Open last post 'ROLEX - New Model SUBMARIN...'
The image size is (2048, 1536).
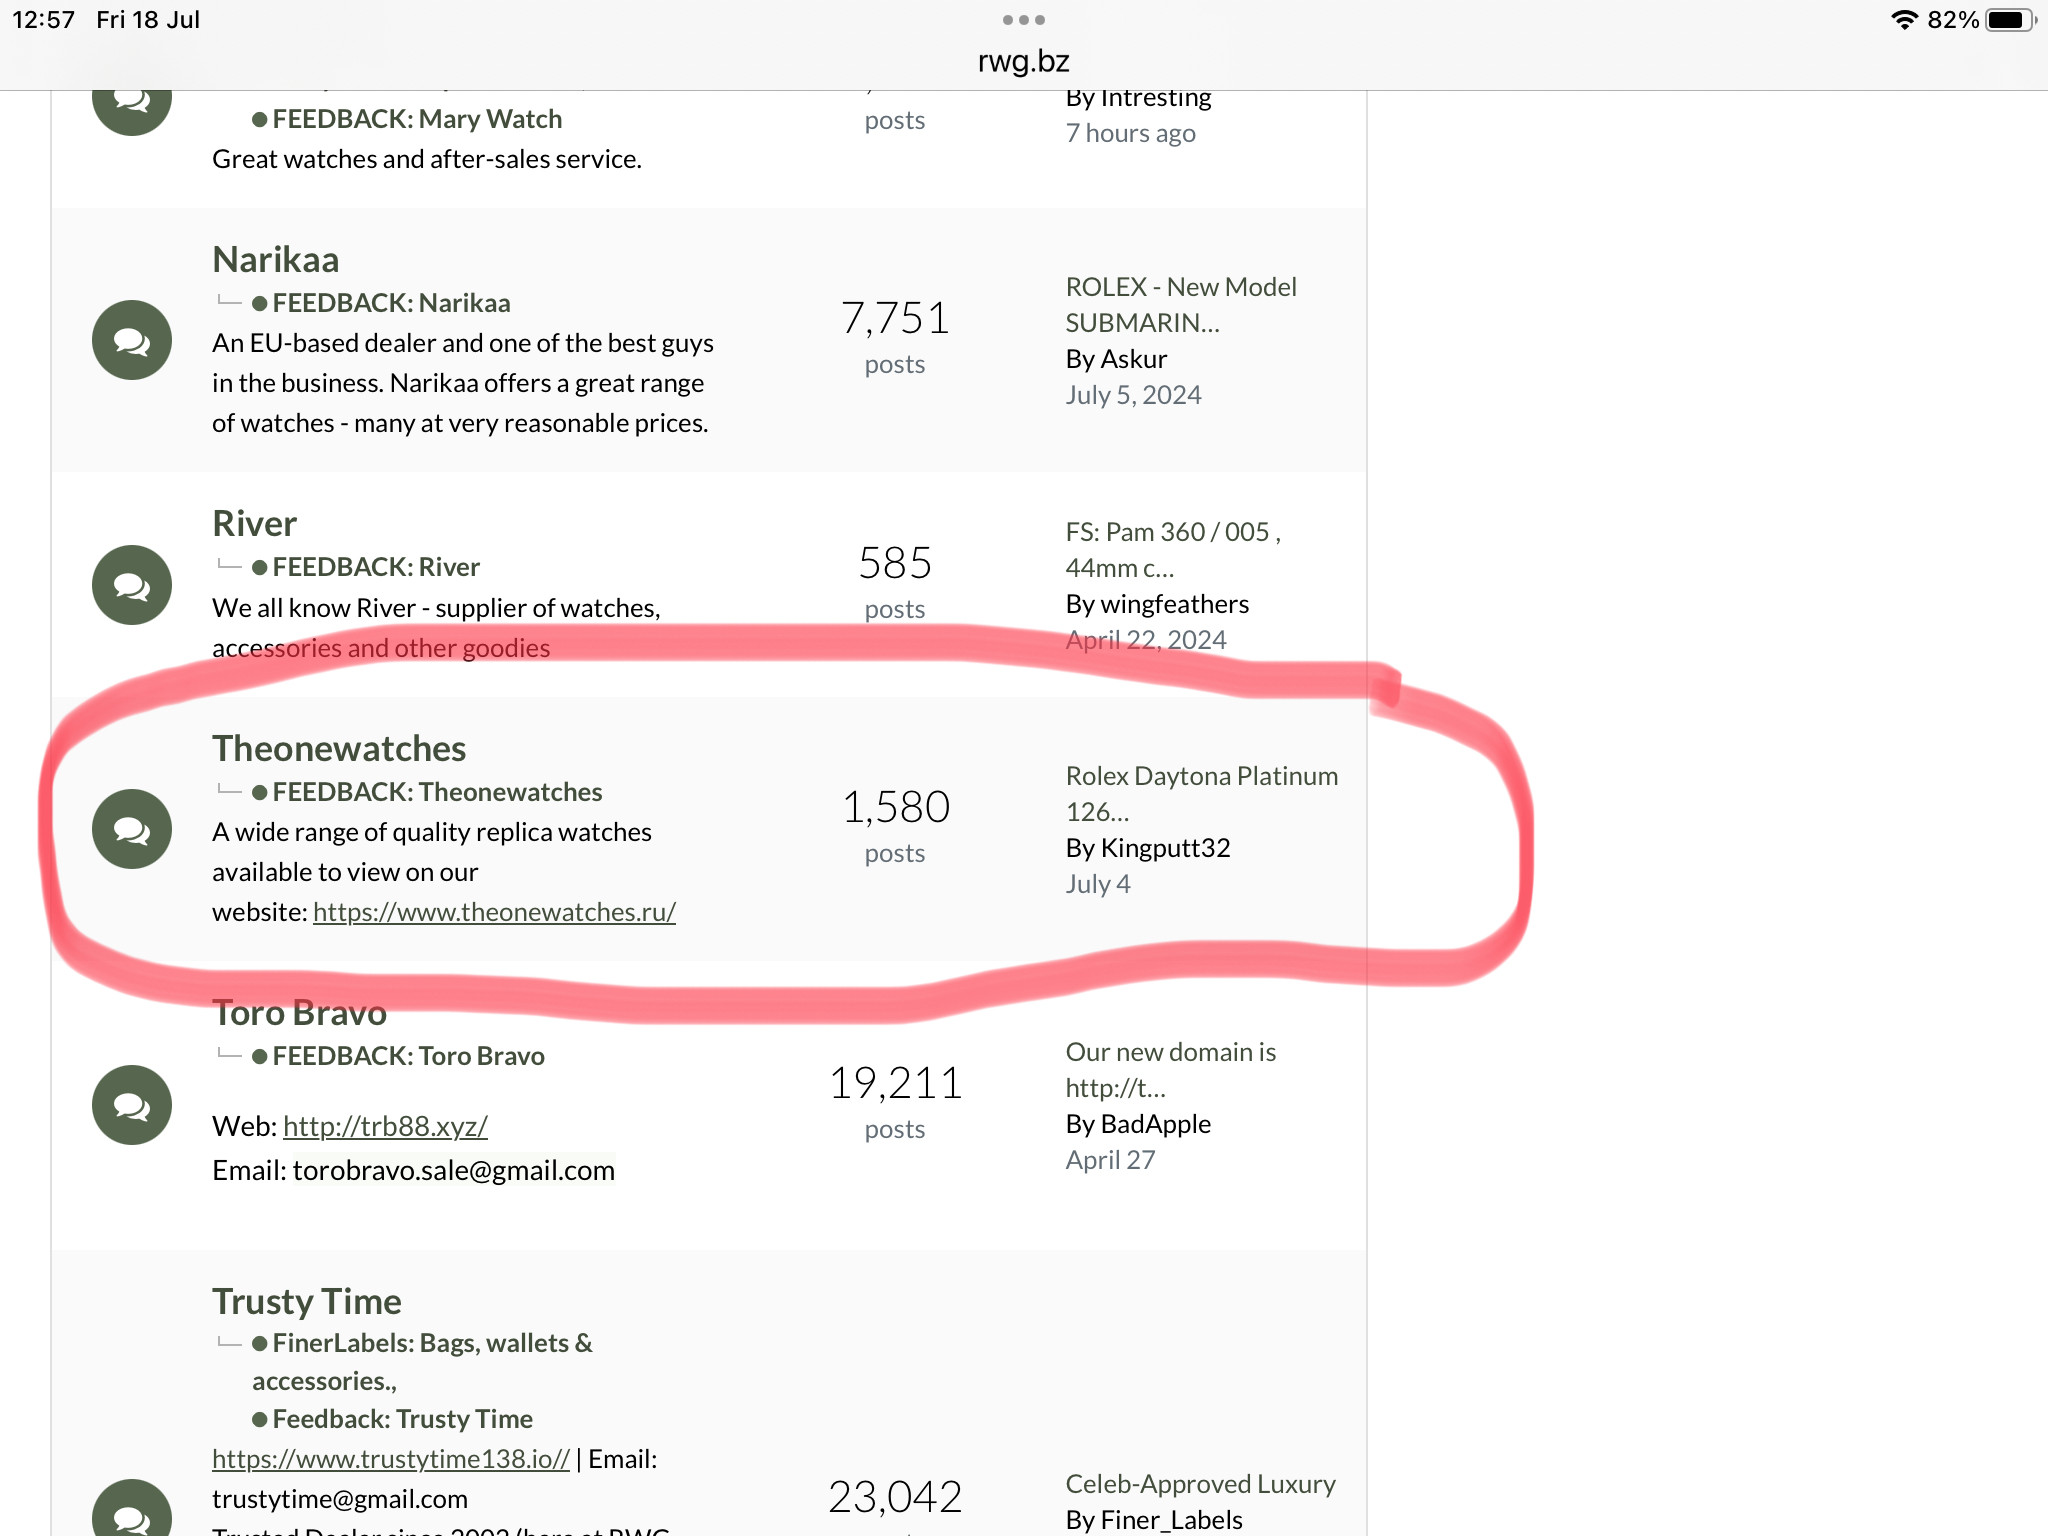(1181, 305)
